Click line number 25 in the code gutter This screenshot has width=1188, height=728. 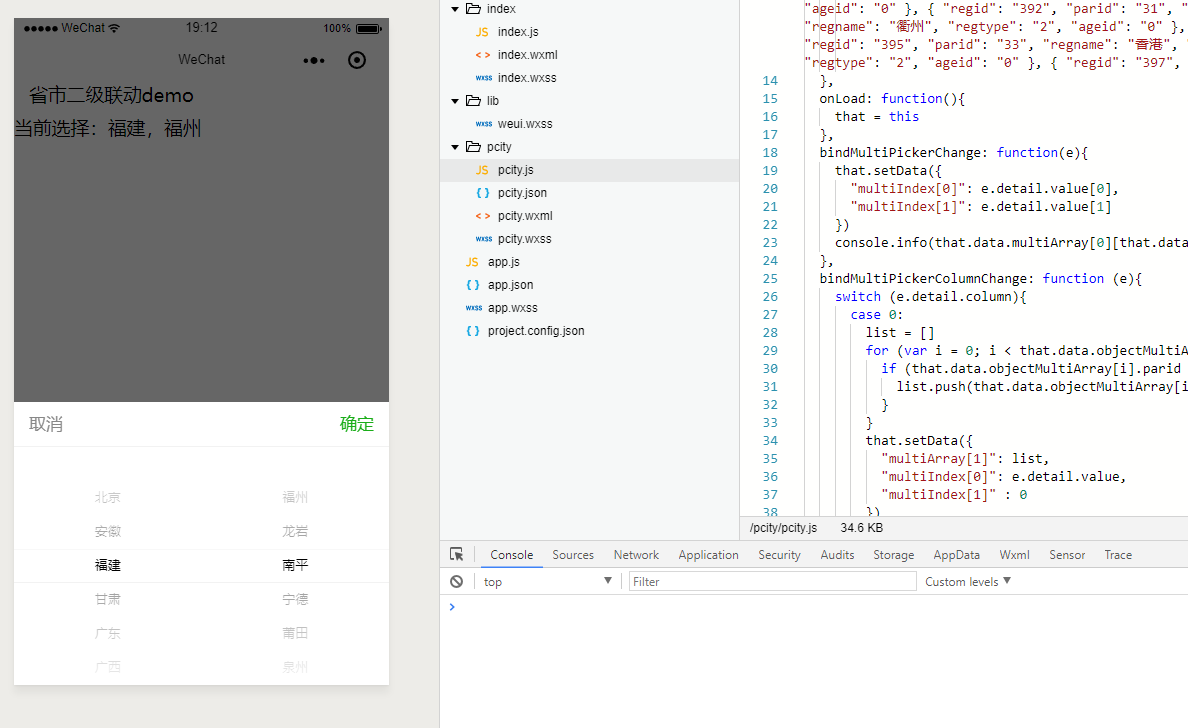tap(770, 279)
